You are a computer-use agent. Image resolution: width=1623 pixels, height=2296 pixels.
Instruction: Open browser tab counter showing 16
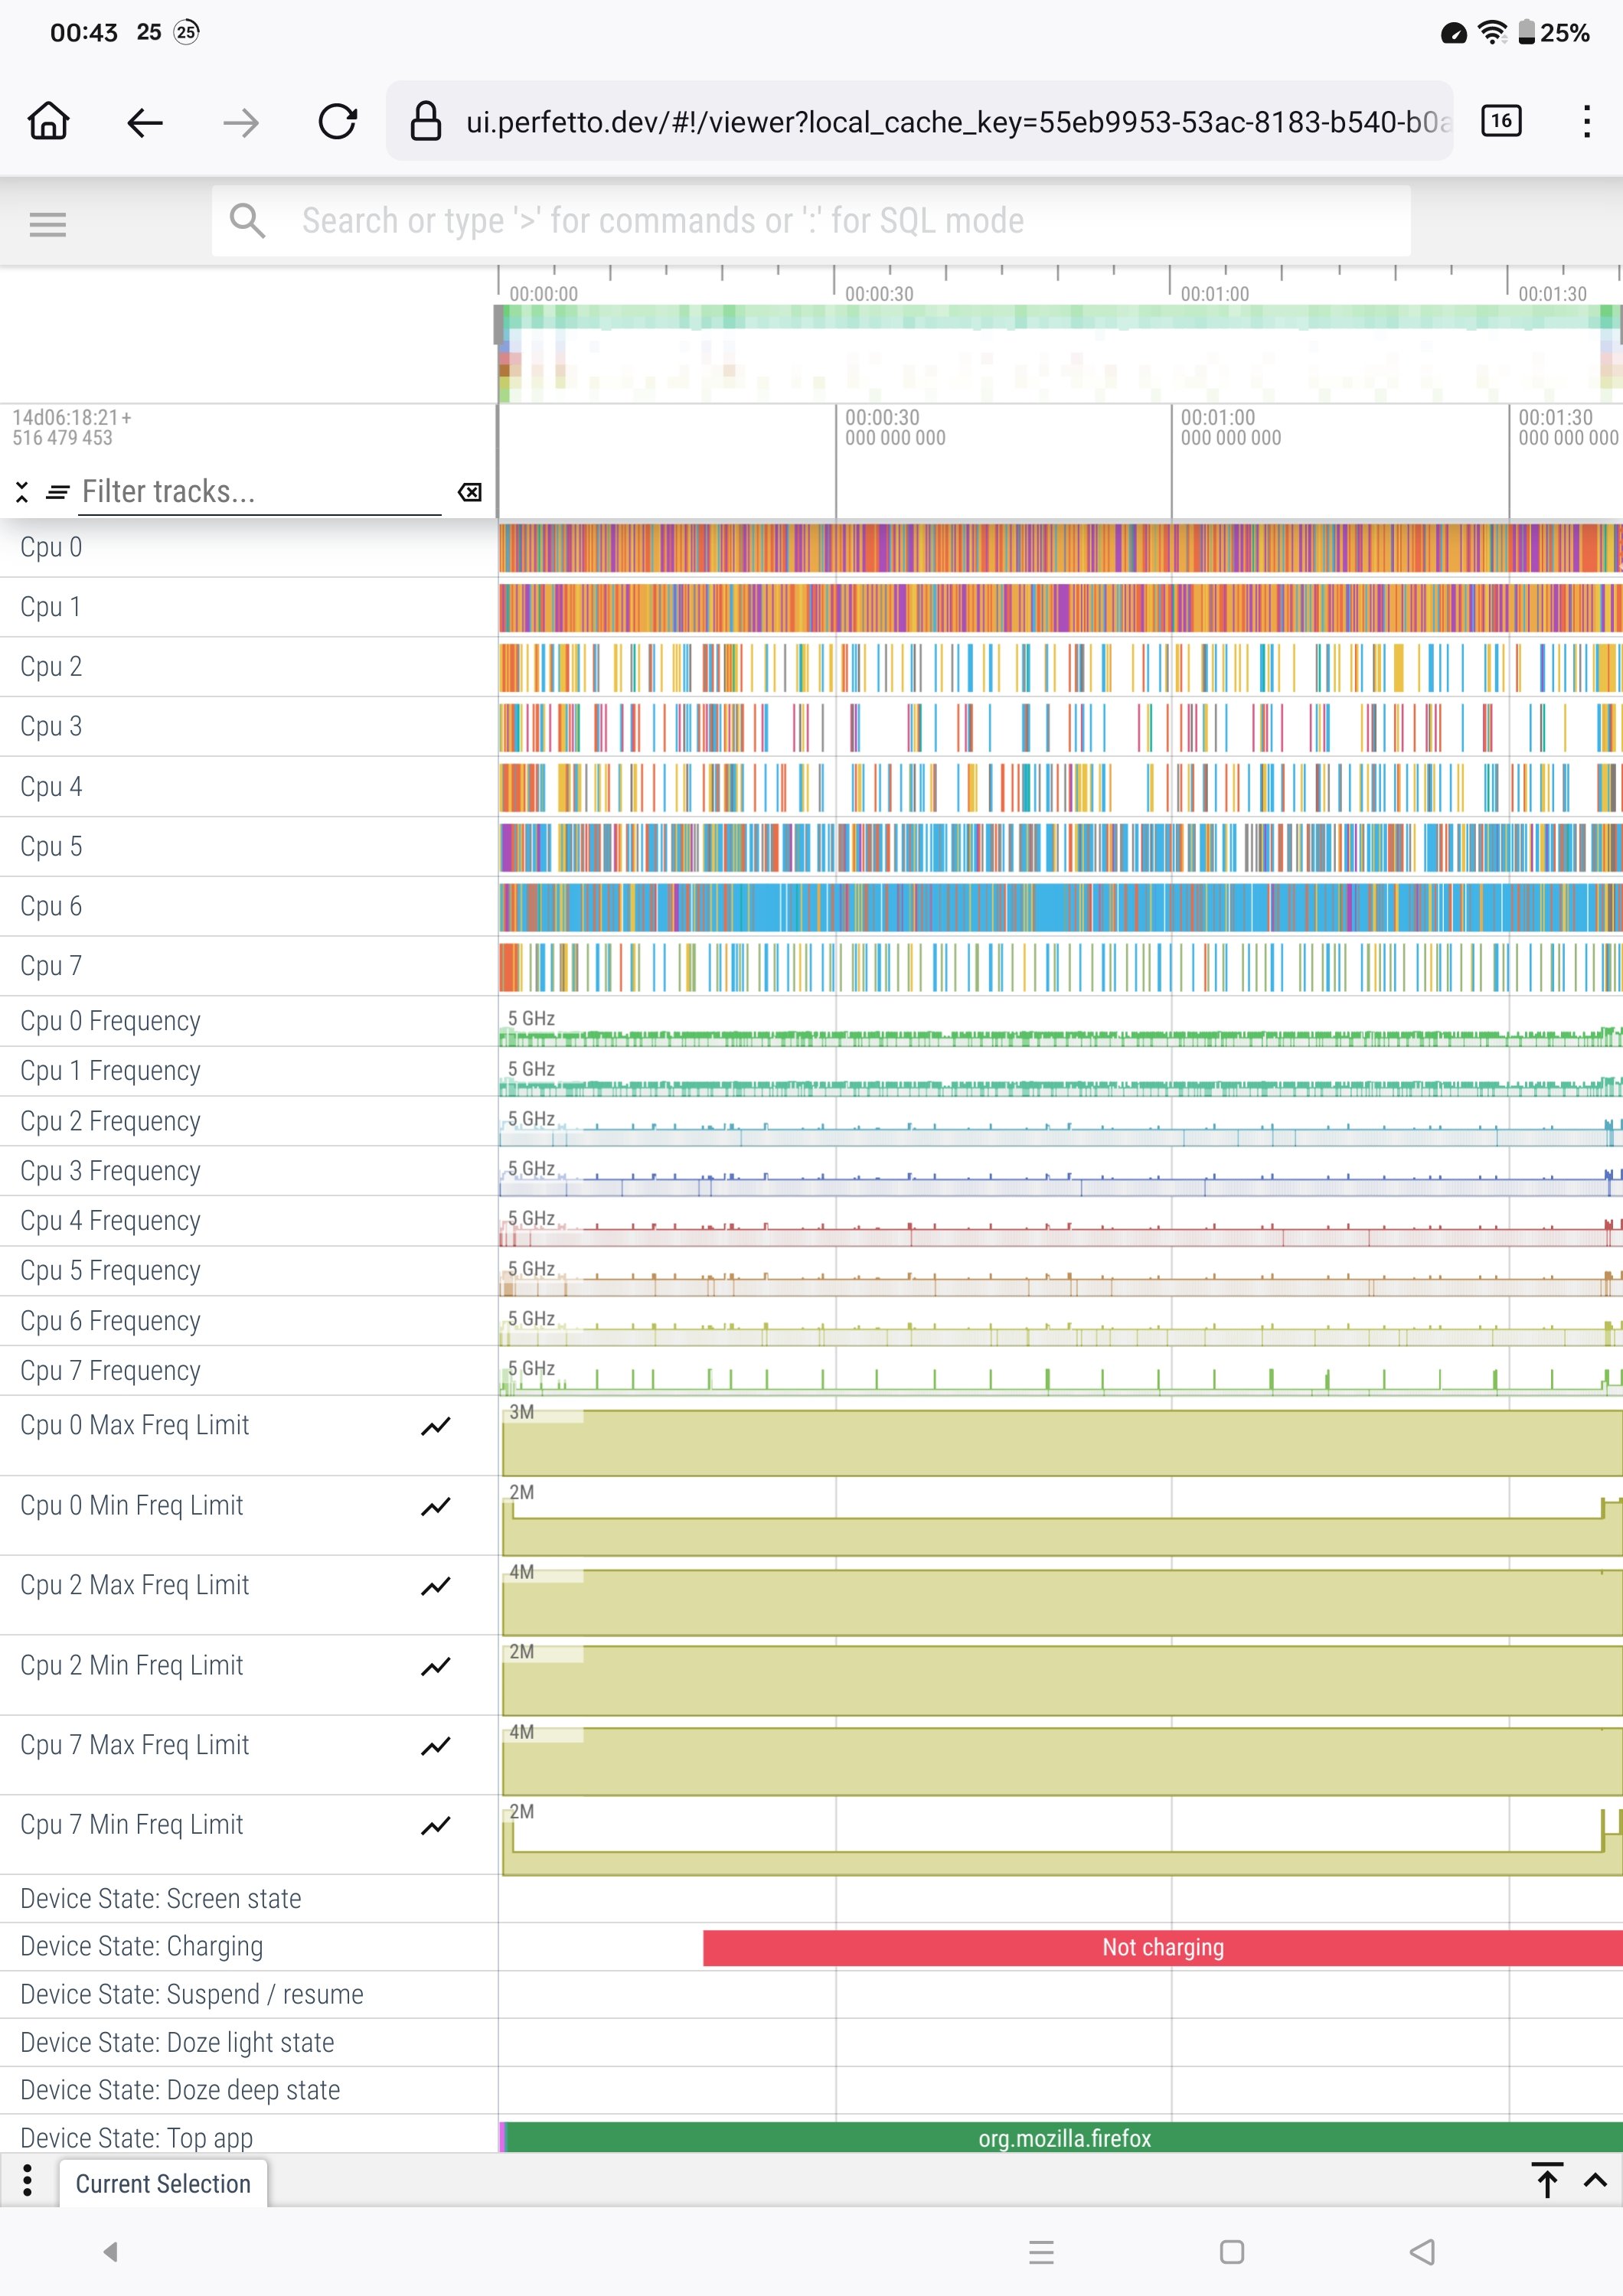tap(1500, 122)
